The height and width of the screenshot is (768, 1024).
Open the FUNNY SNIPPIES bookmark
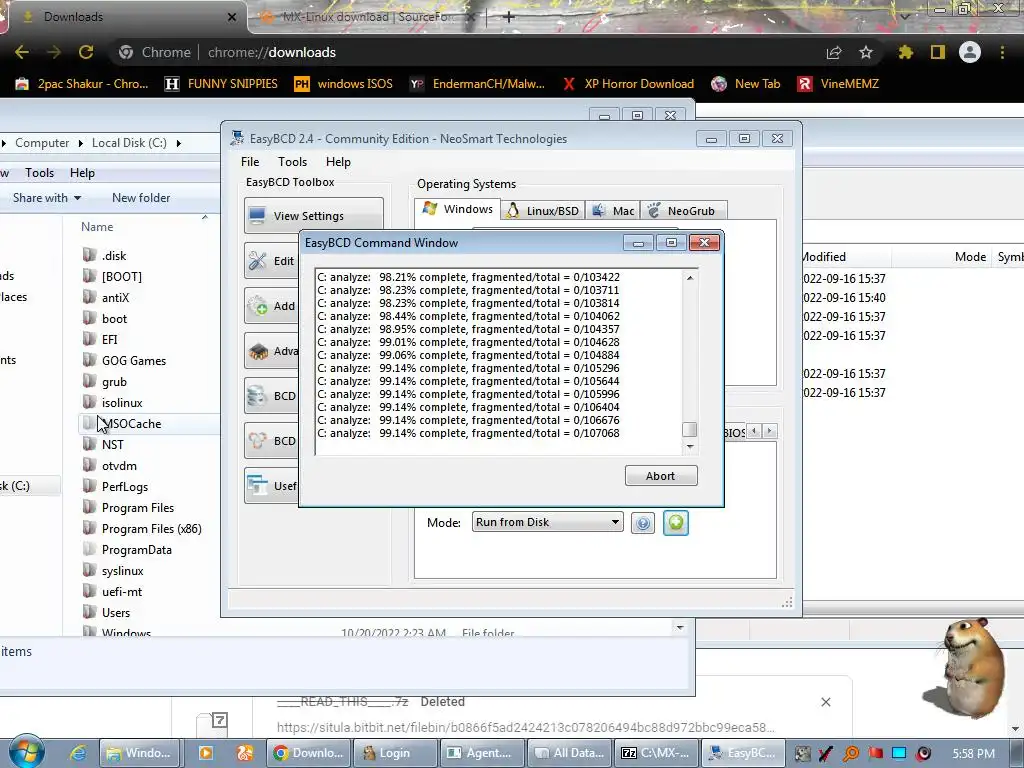(221, 84)
